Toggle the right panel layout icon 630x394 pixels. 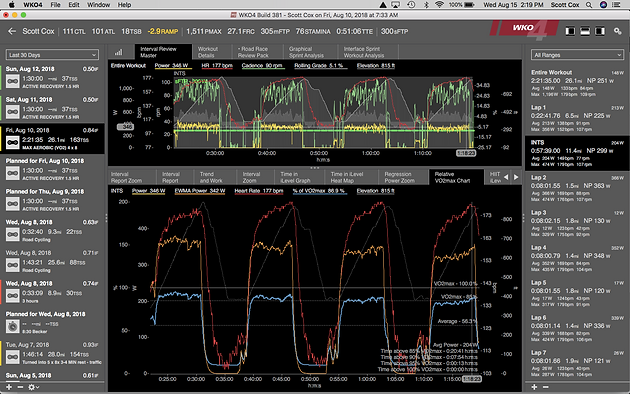click(x=600, y=31)
